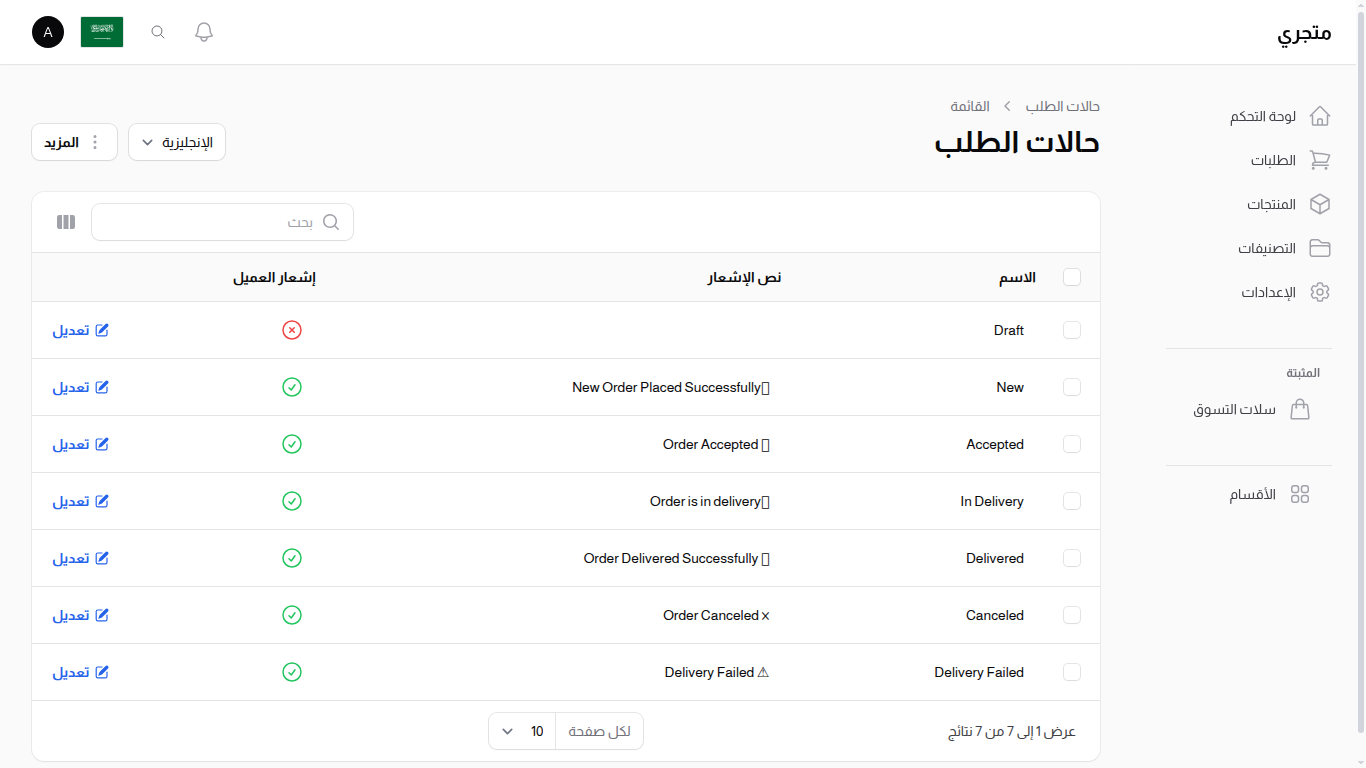This screenshot has width=1366, height=768.
Task: Click the بحث search field above the table
Action: pos(222,221)
